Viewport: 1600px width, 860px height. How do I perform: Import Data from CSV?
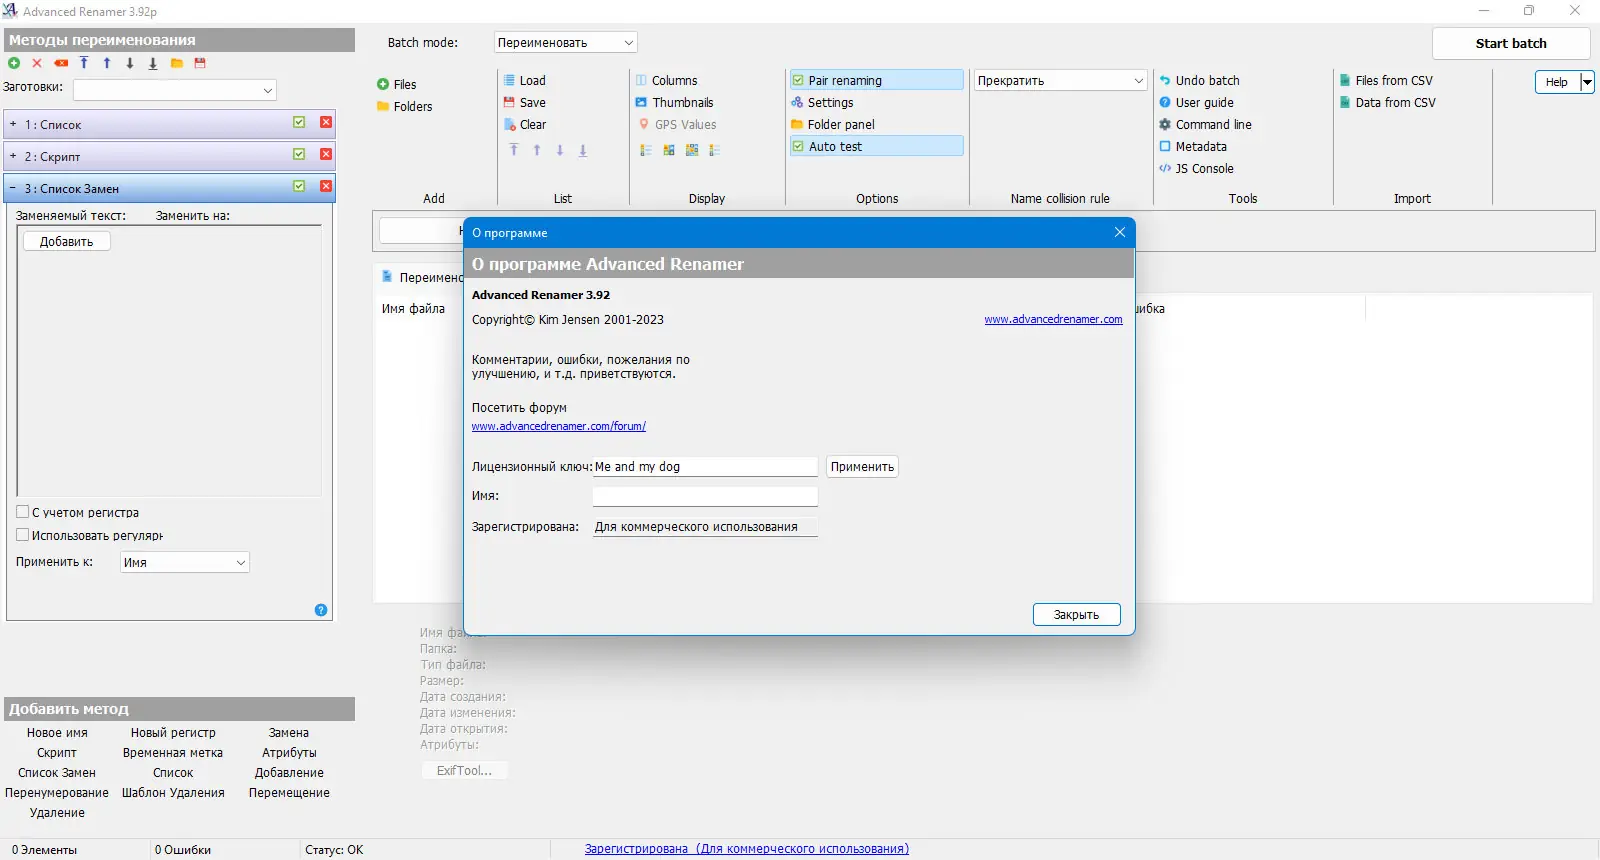1388,103
